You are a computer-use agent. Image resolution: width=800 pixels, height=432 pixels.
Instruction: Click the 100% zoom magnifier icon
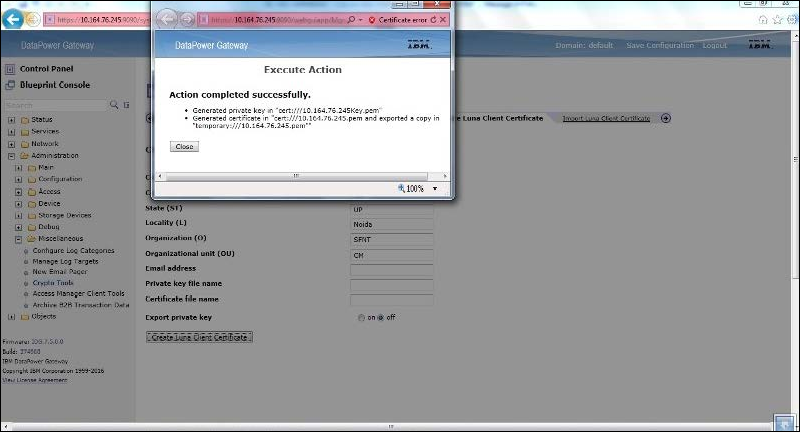401,188
